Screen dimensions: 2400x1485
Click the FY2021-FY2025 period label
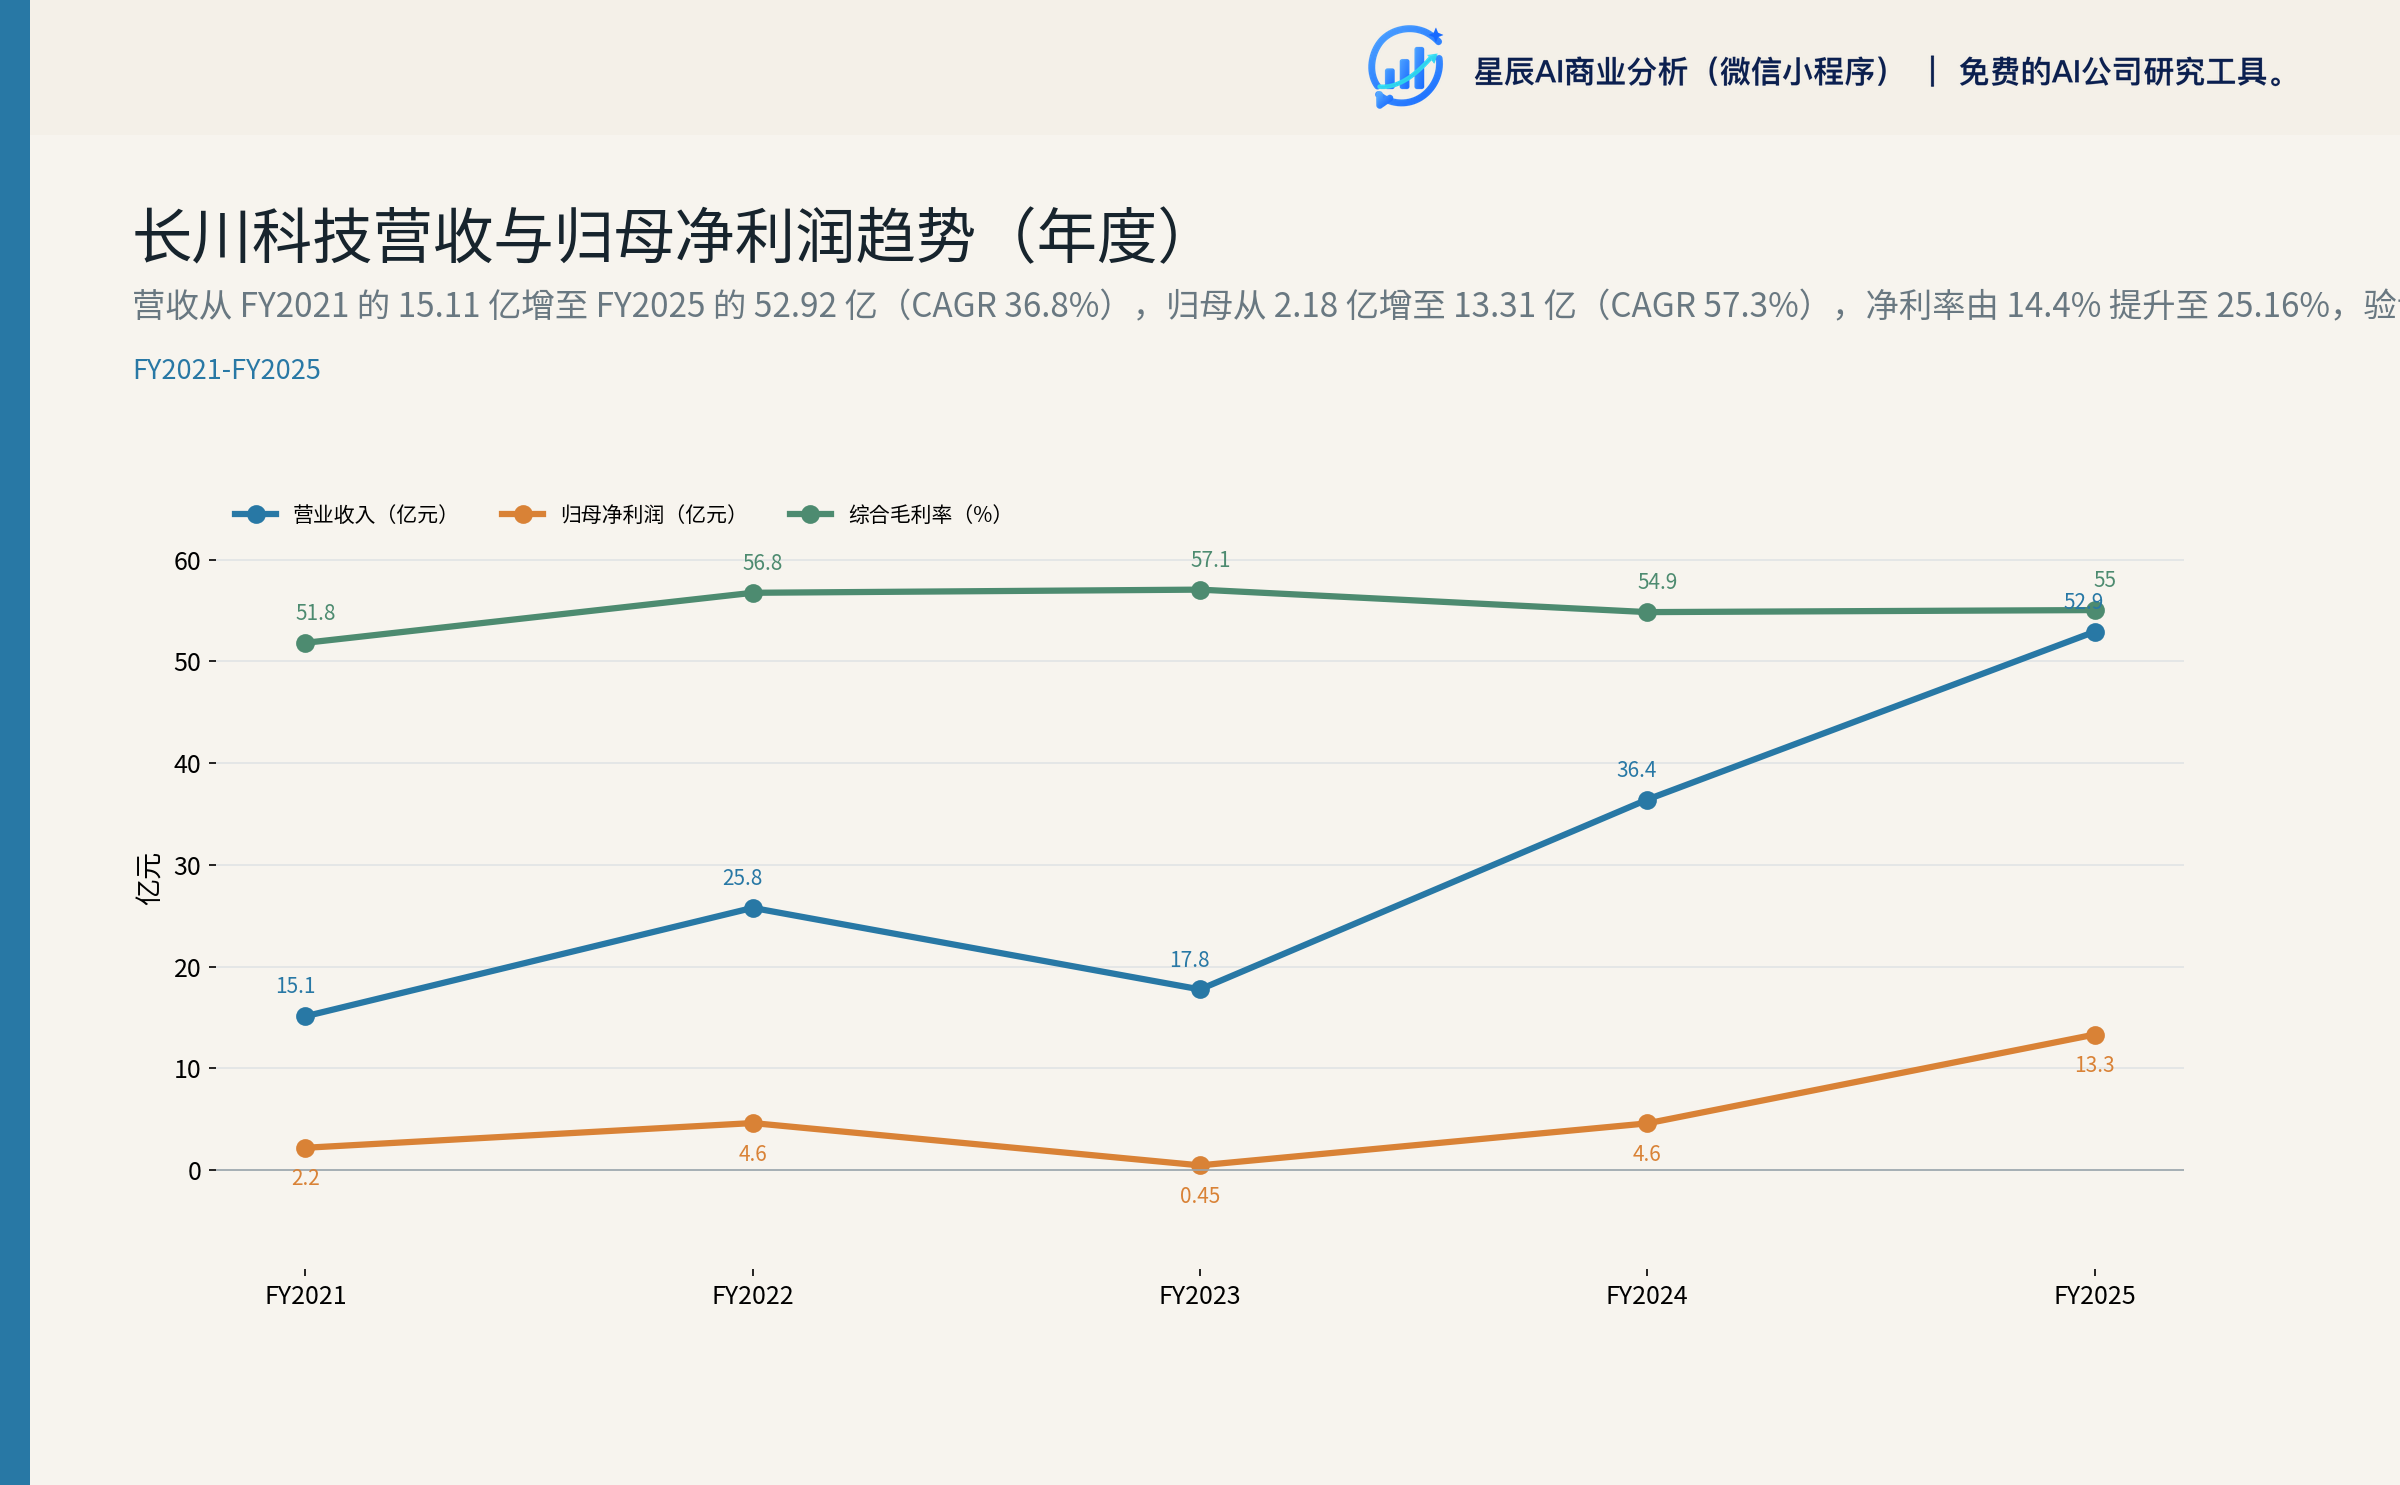(227, 369)
